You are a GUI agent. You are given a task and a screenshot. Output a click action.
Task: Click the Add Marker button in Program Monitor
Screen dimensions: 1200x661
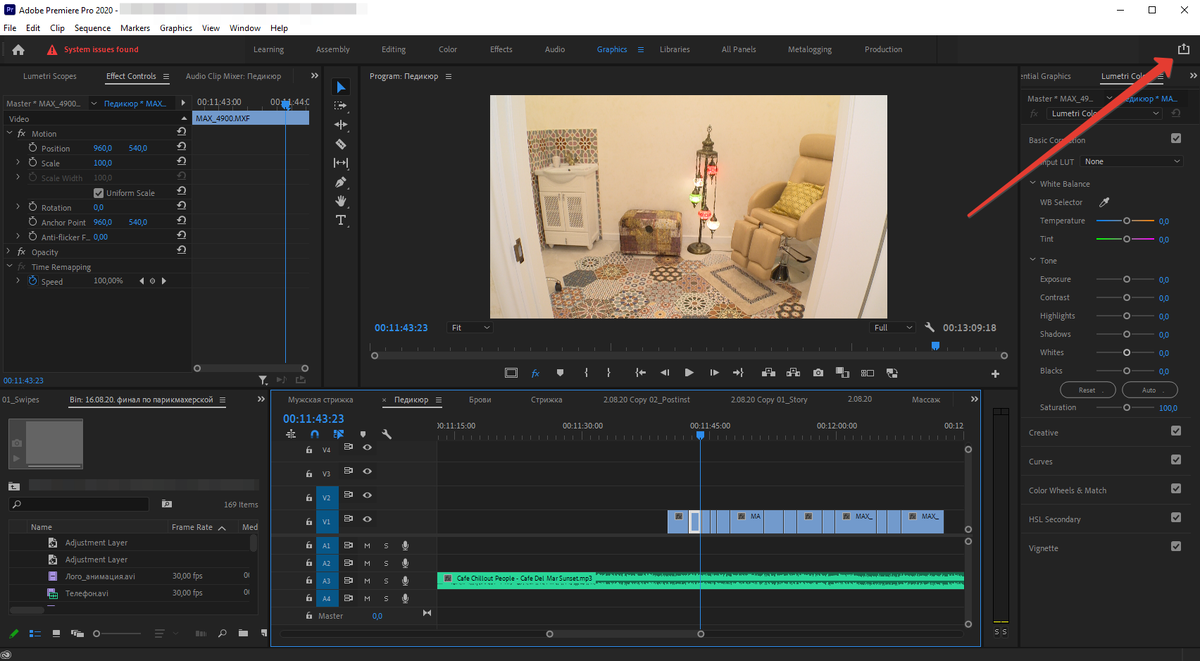tap(560, 372)
